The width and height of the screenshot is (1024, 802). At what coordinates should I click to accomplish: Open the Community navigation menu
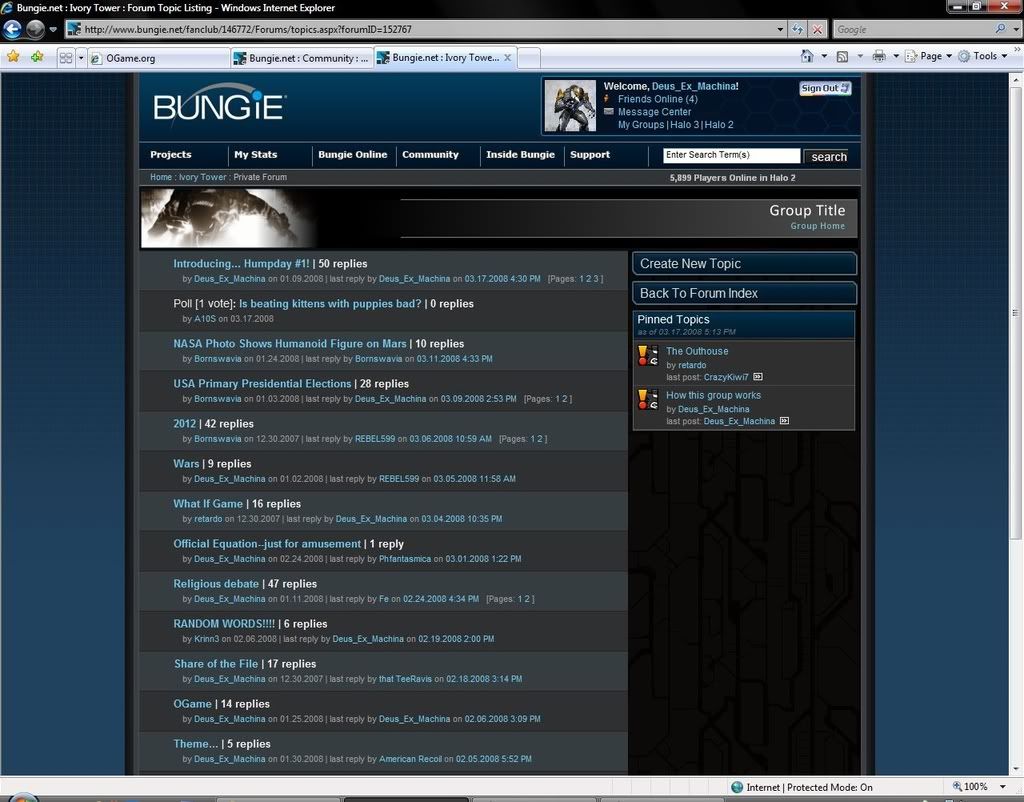(x=430, y=155)
